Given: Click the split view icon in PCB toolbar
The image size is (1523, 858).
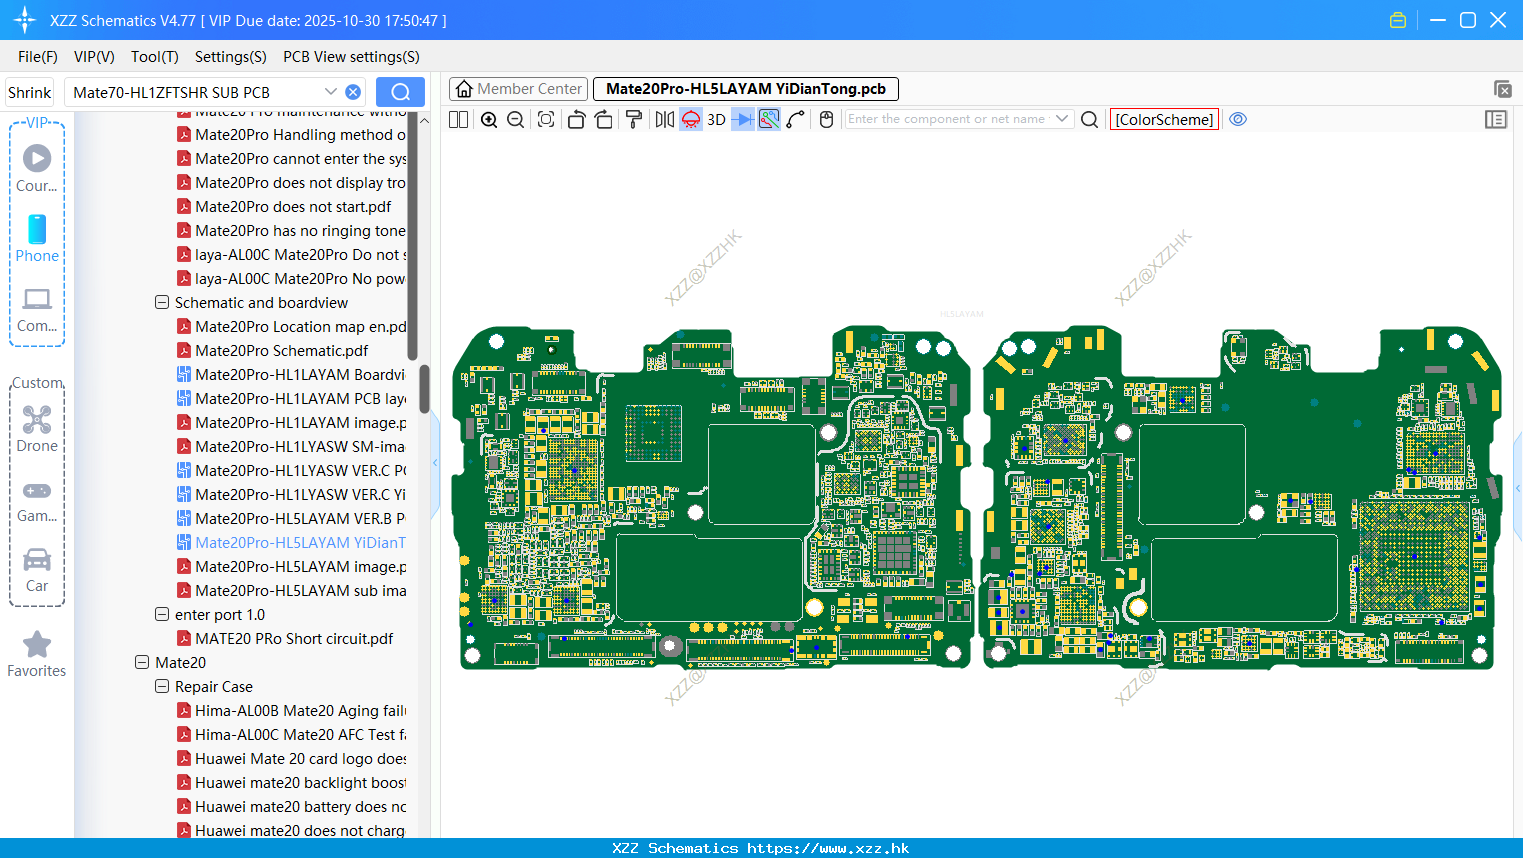Looking at the screenshot, I should tap(458, 119).
